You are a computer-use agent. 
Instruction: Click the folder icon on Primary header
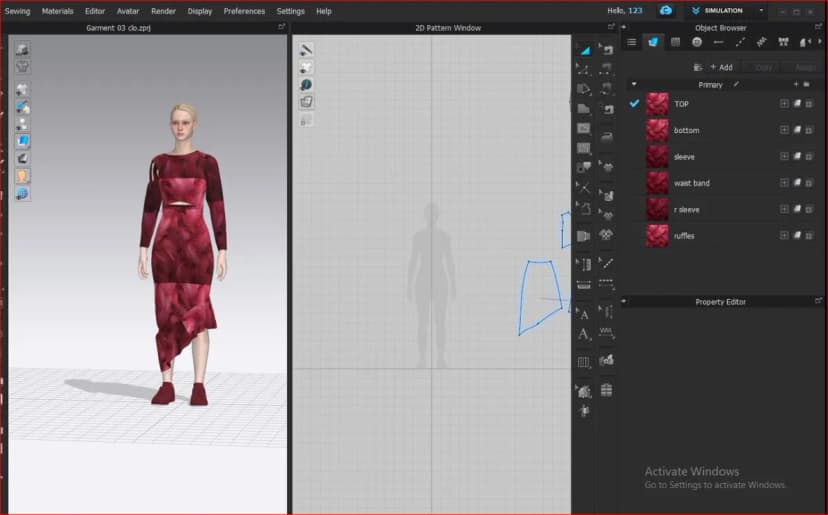point(807,84)
